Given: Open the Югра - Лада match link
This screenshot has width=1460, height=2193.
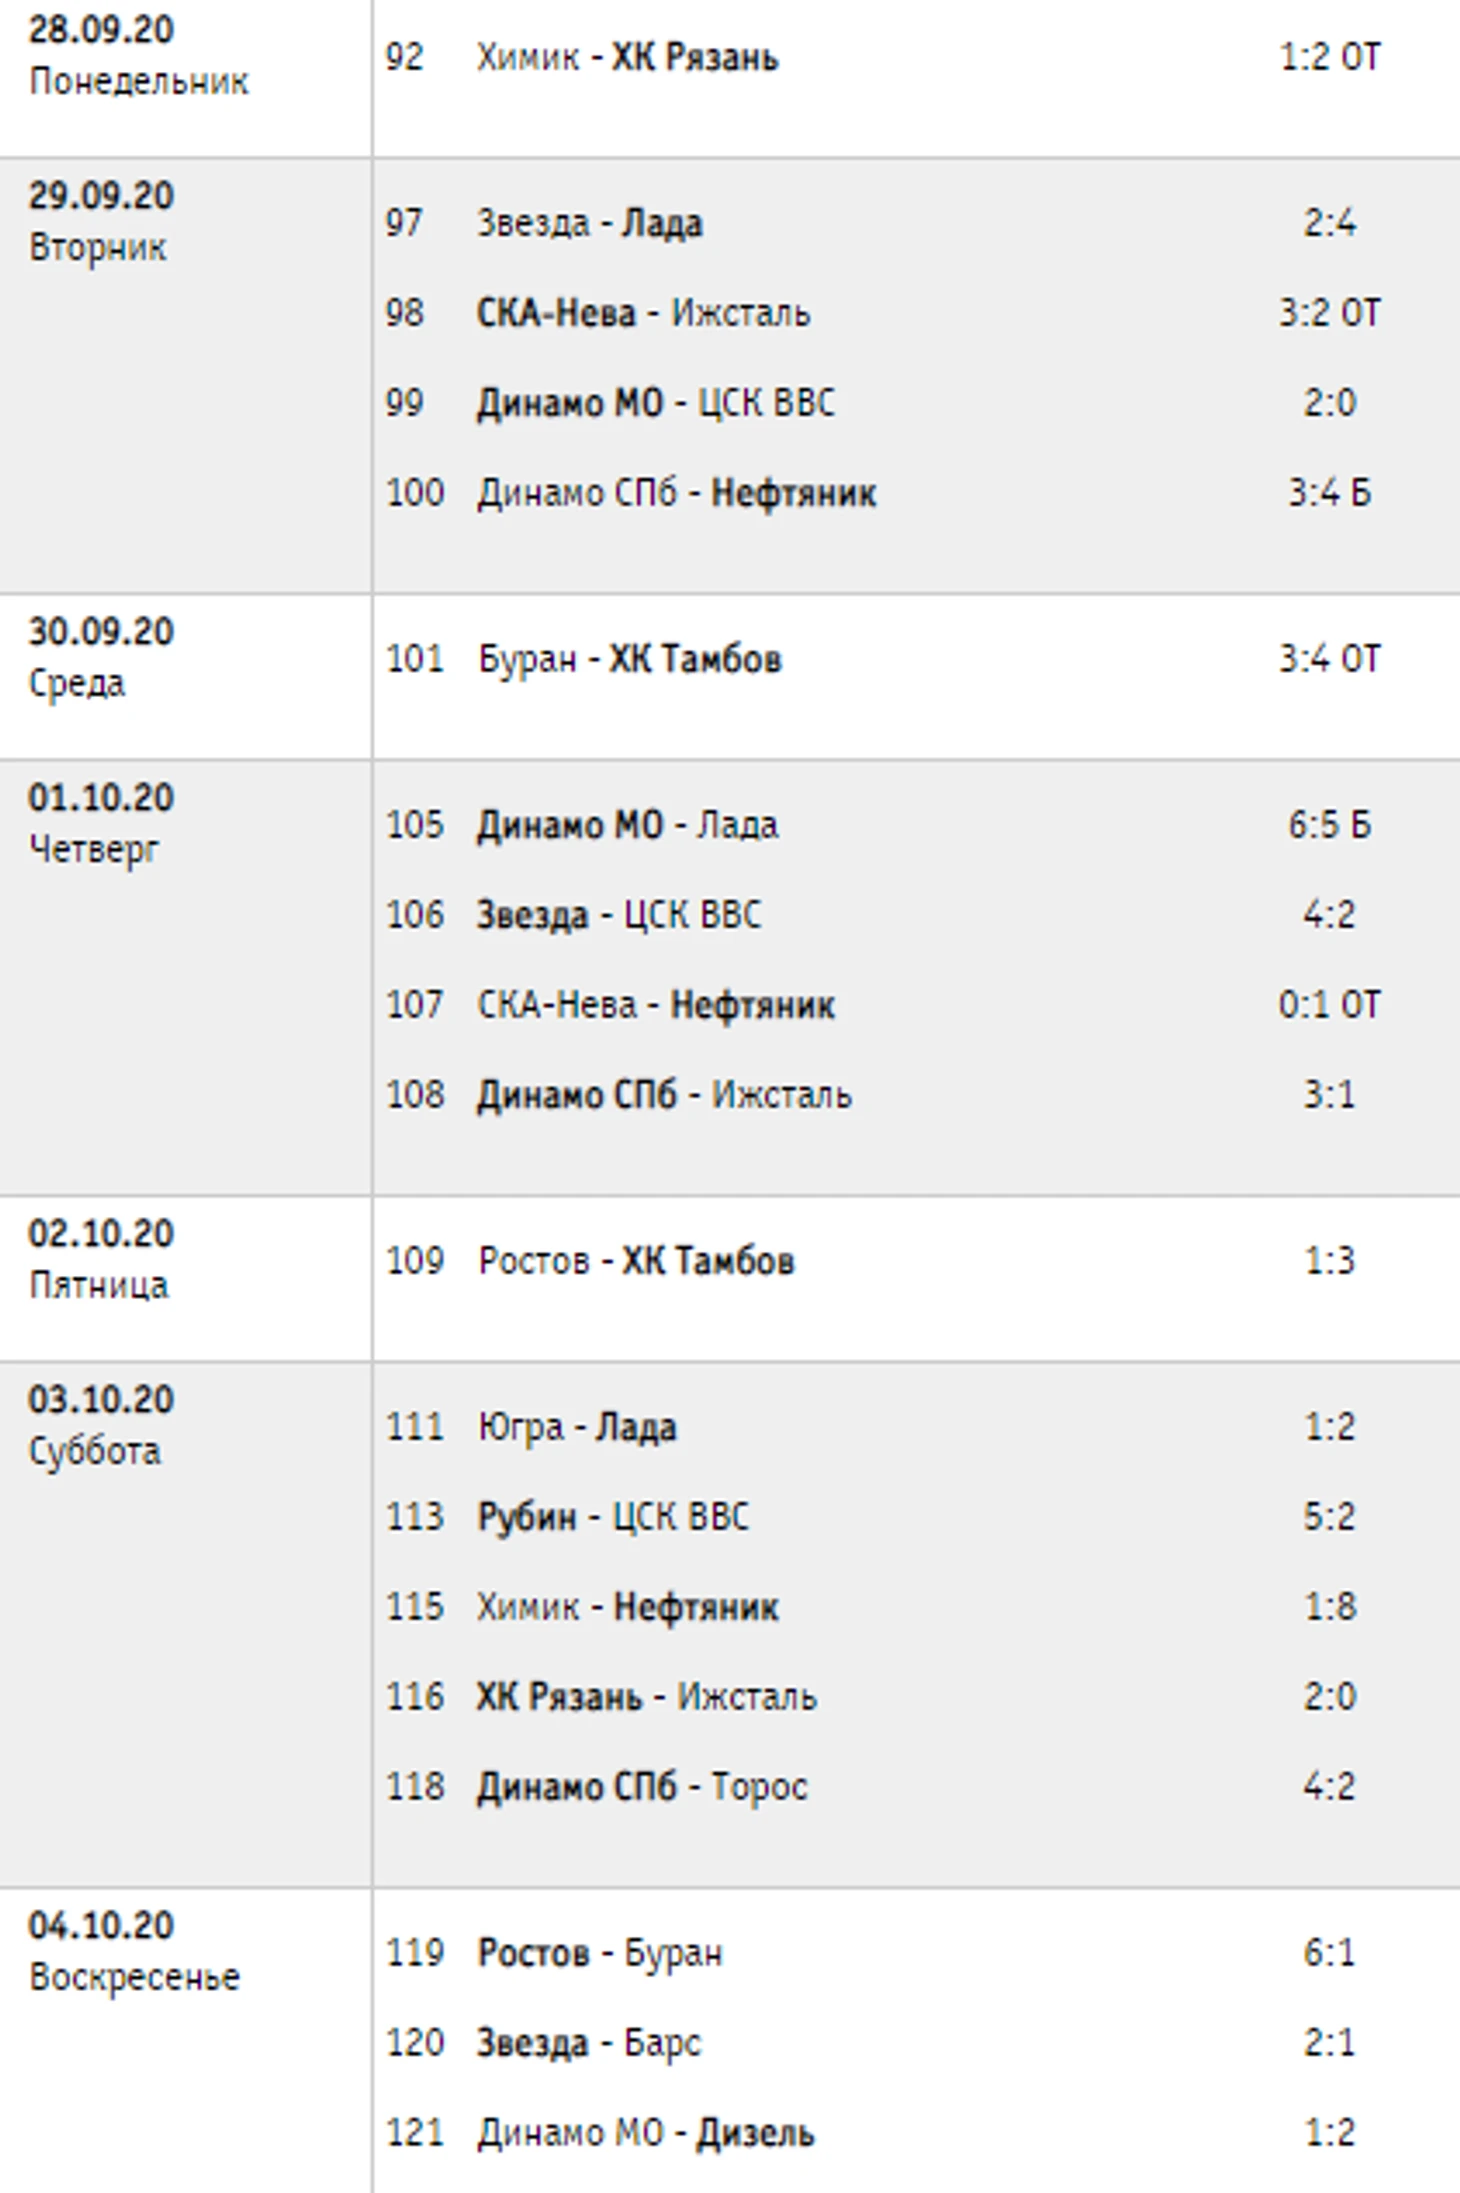Looking at the screenshot, I should (x=576, y=1427).
